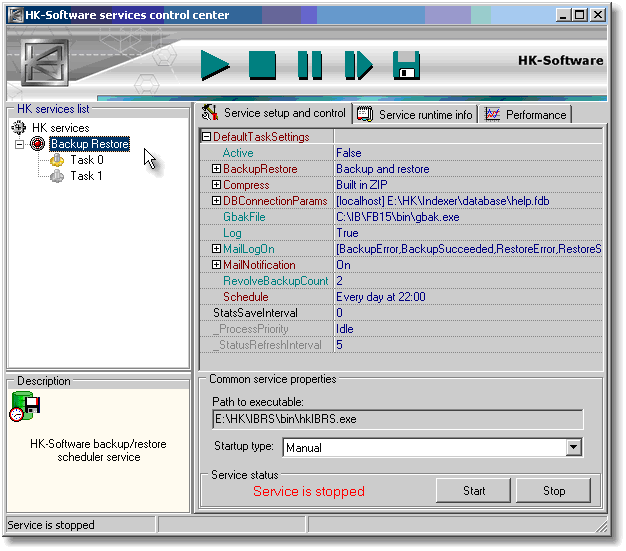The image size is (626, 551).
Task: Click the database backup icon in Description
Action: click(24, 406)
